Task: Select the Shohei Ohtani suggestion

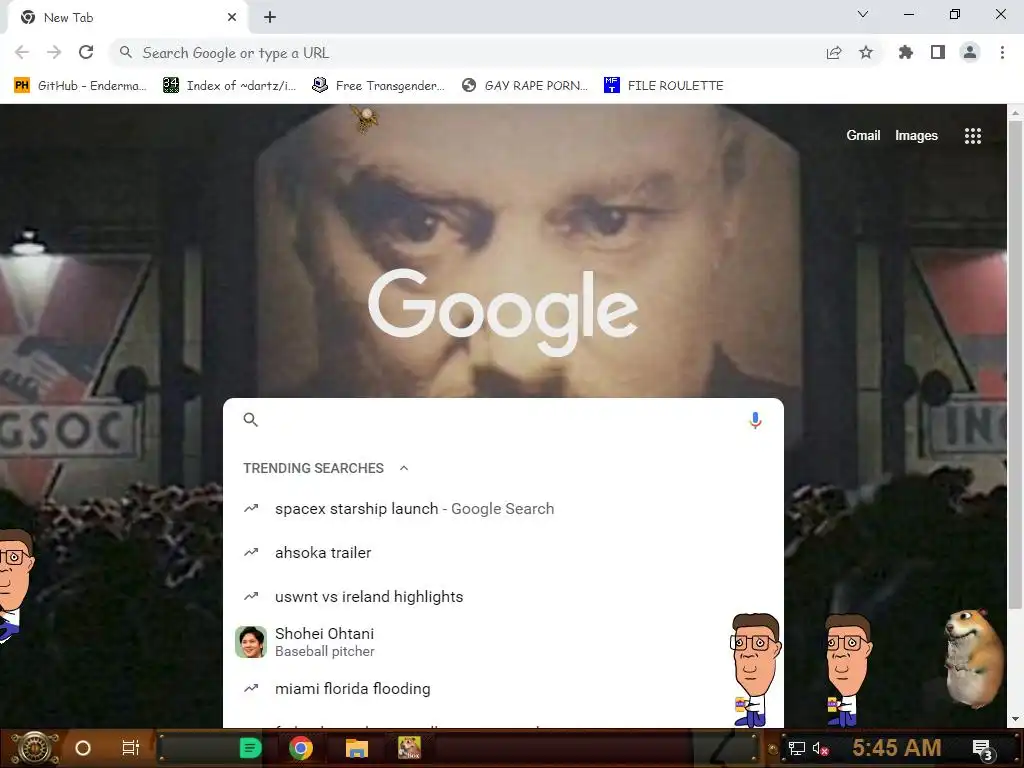Action: (503, 642)
